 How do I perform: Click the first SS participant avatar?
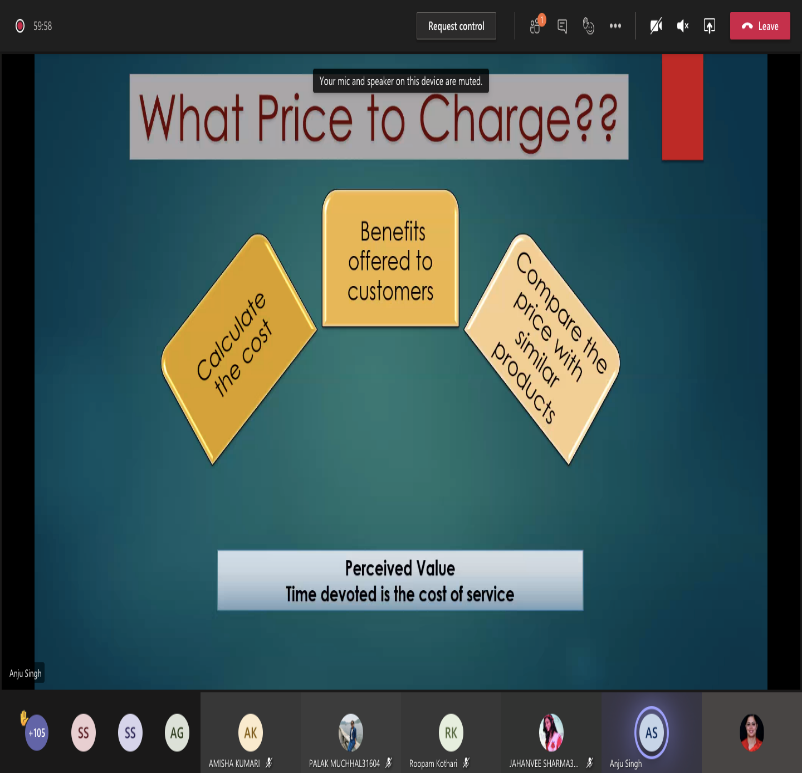click(x=83, y=732)
